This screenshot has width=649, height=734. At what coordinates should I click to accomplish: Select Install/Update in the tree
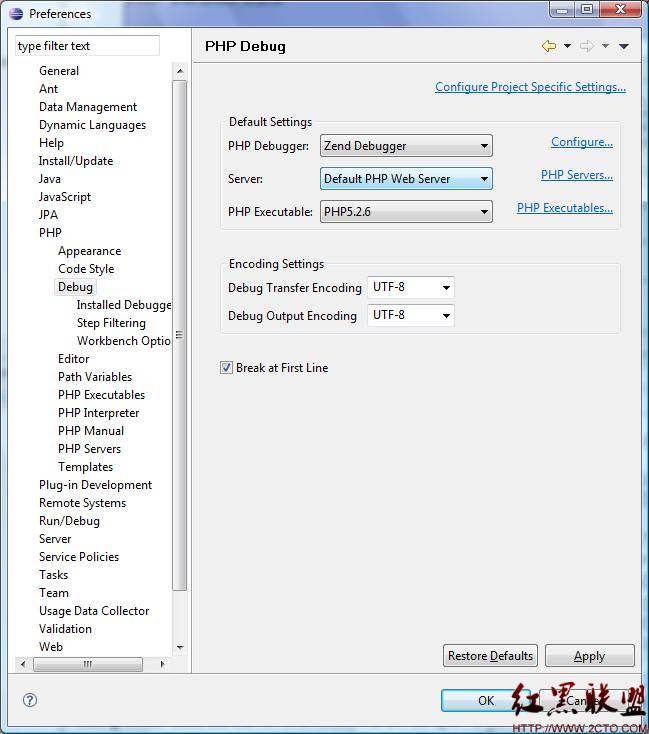(76, 161)
